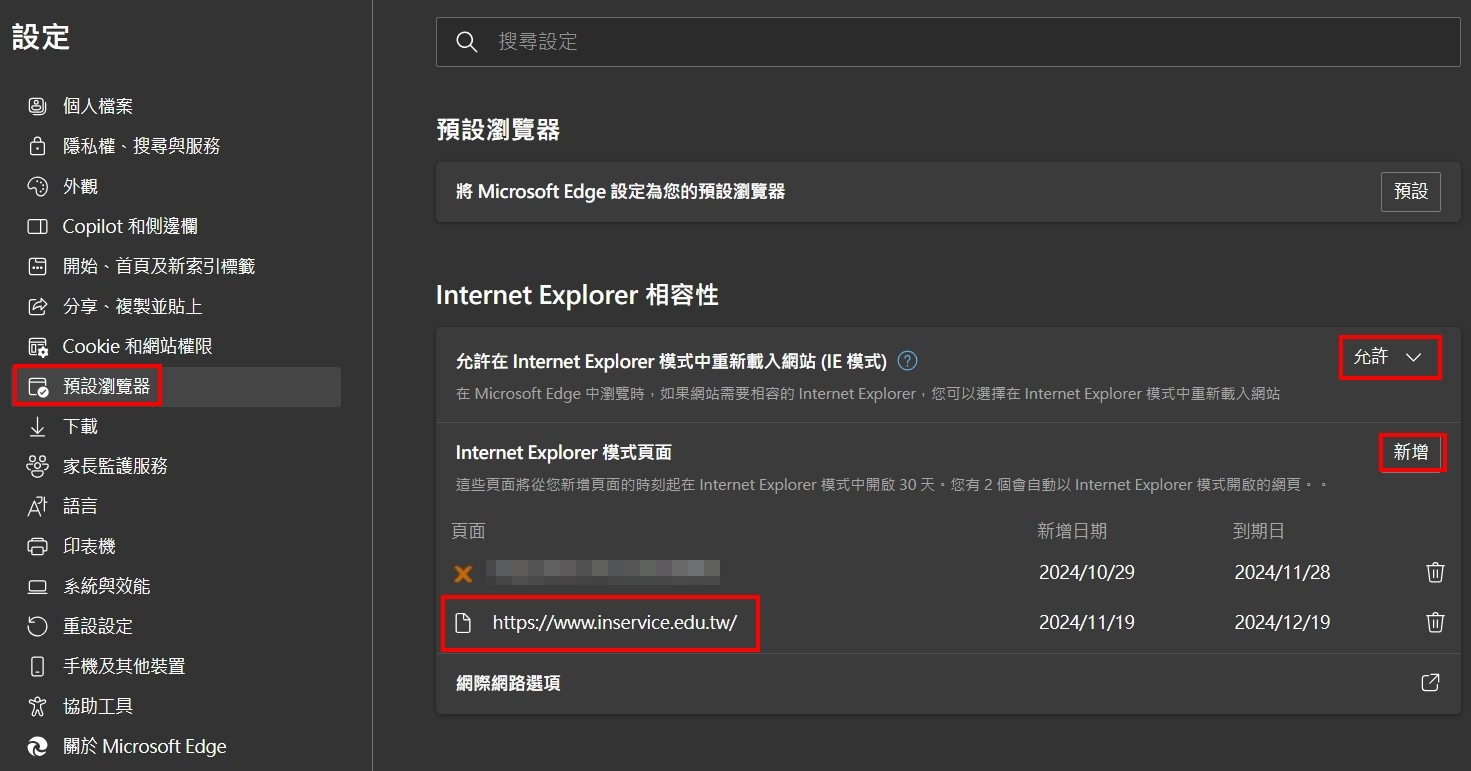
Task: Click the 分享、複製並貼上 share icon
Action: tap(37, 306)
